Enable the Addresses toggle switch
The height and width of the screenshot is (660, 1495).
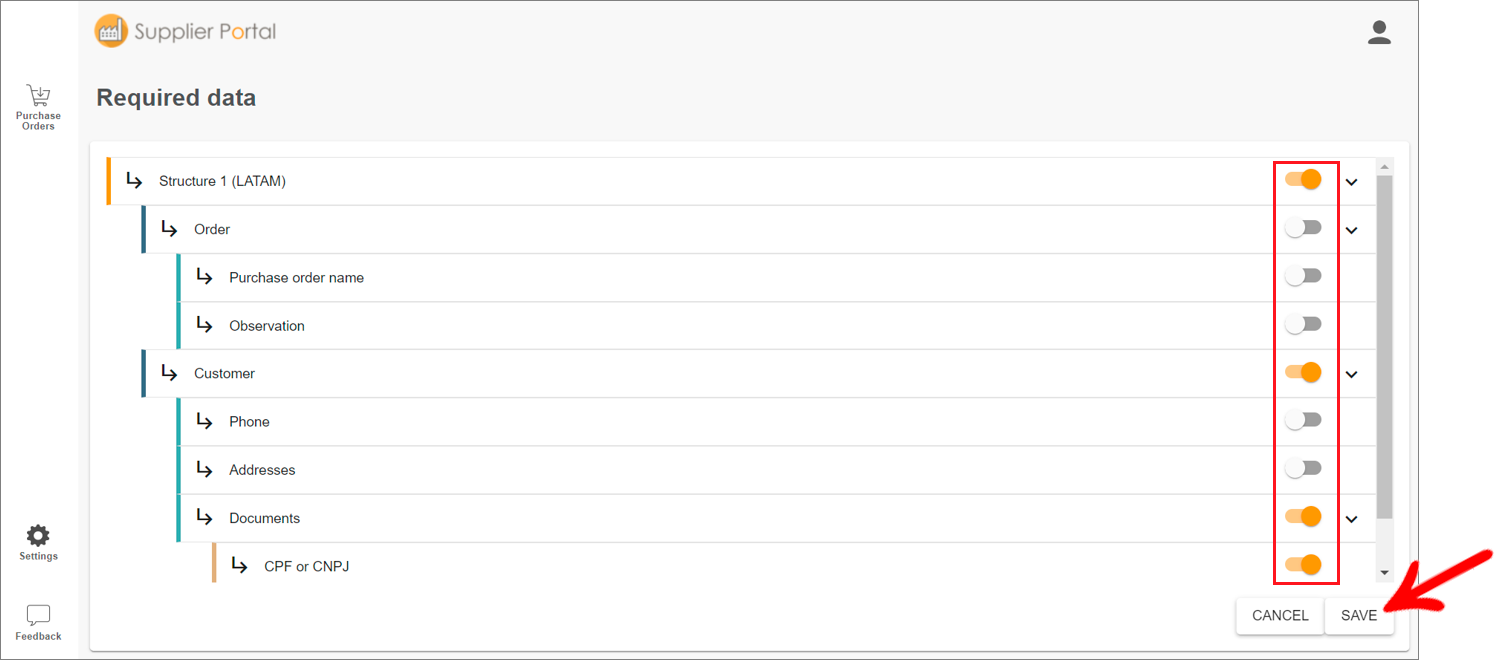pyautogui.click(x=1303, y=468)
